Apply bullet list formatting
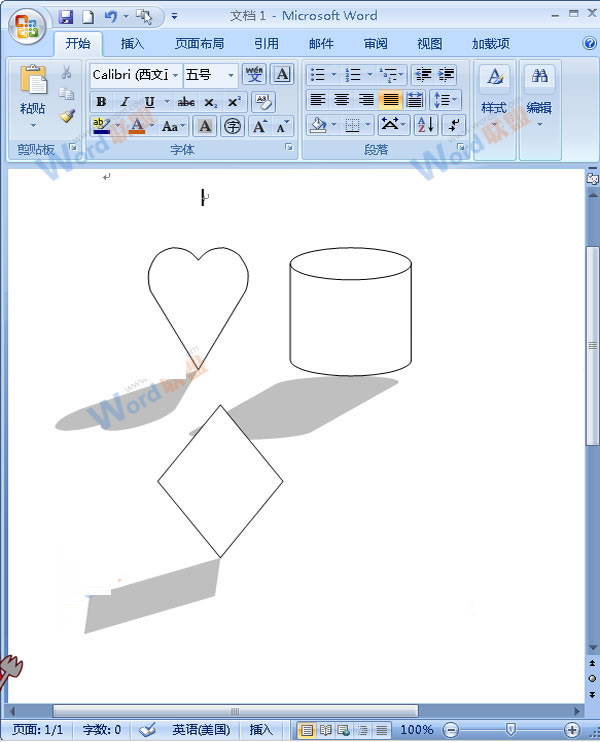600x742 pixels. [317, 74]
